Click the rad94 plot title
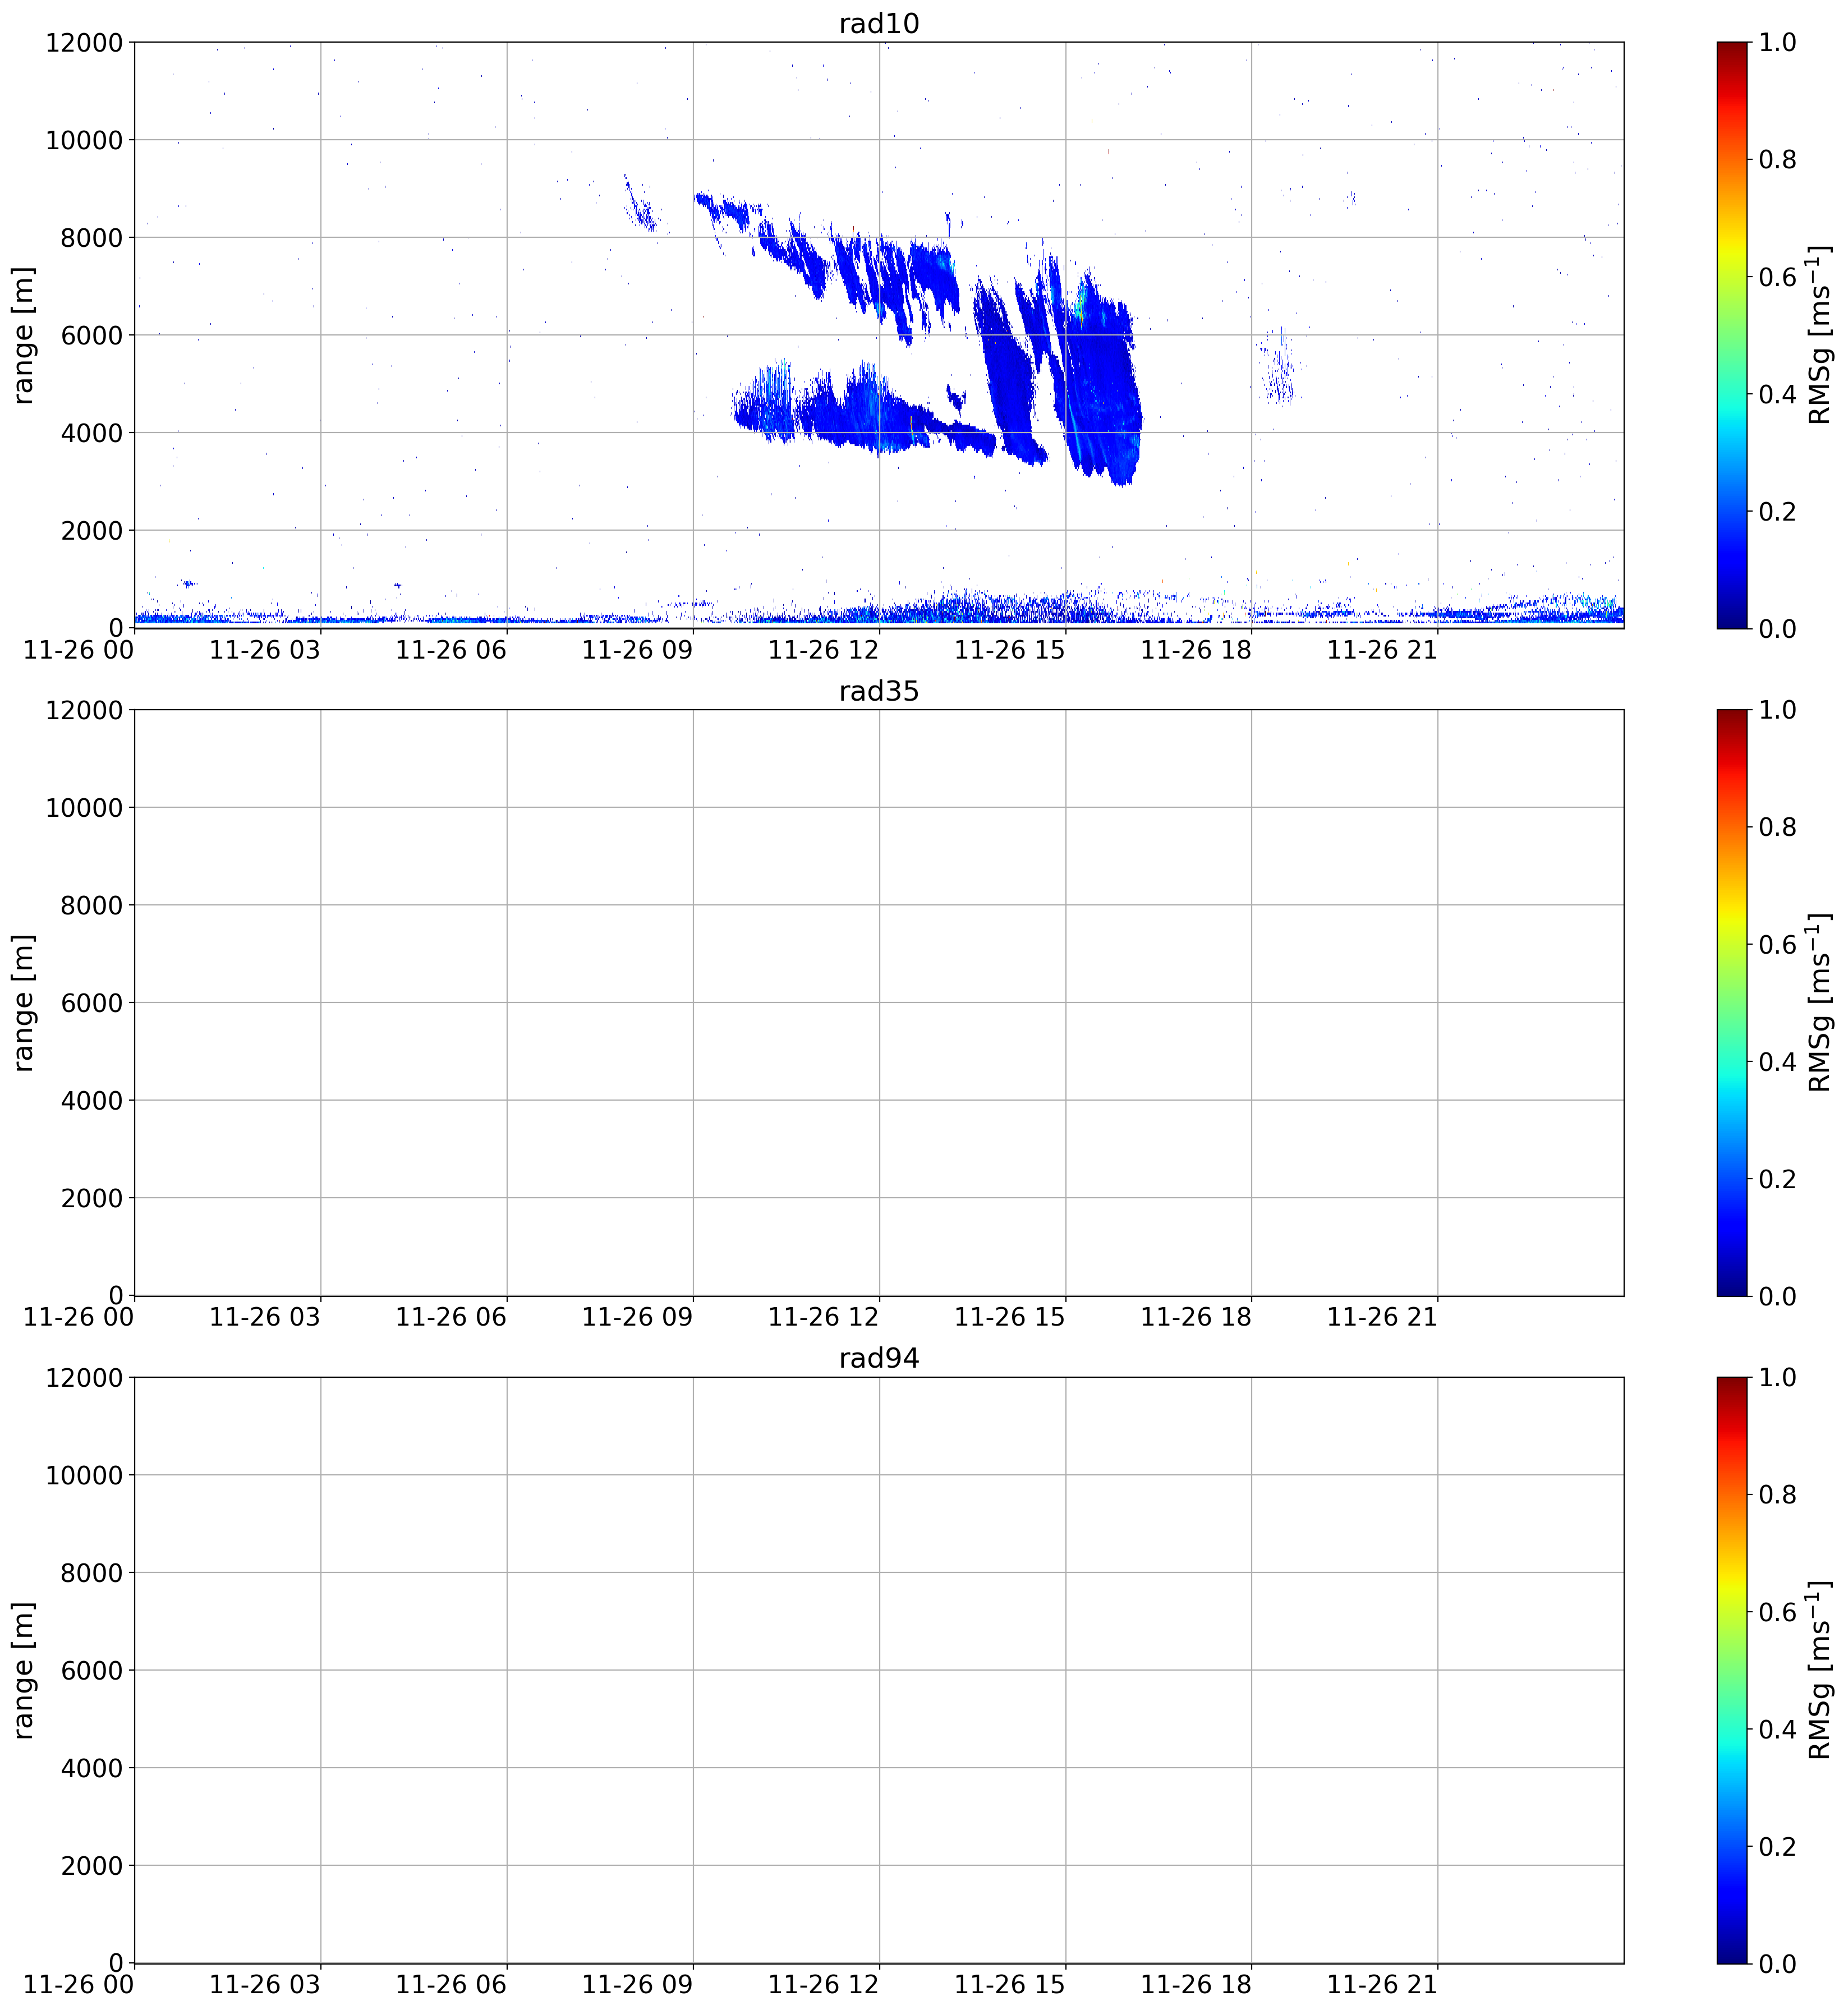This screenshot has width=1848, height=2010. [x=878, y=1358]
